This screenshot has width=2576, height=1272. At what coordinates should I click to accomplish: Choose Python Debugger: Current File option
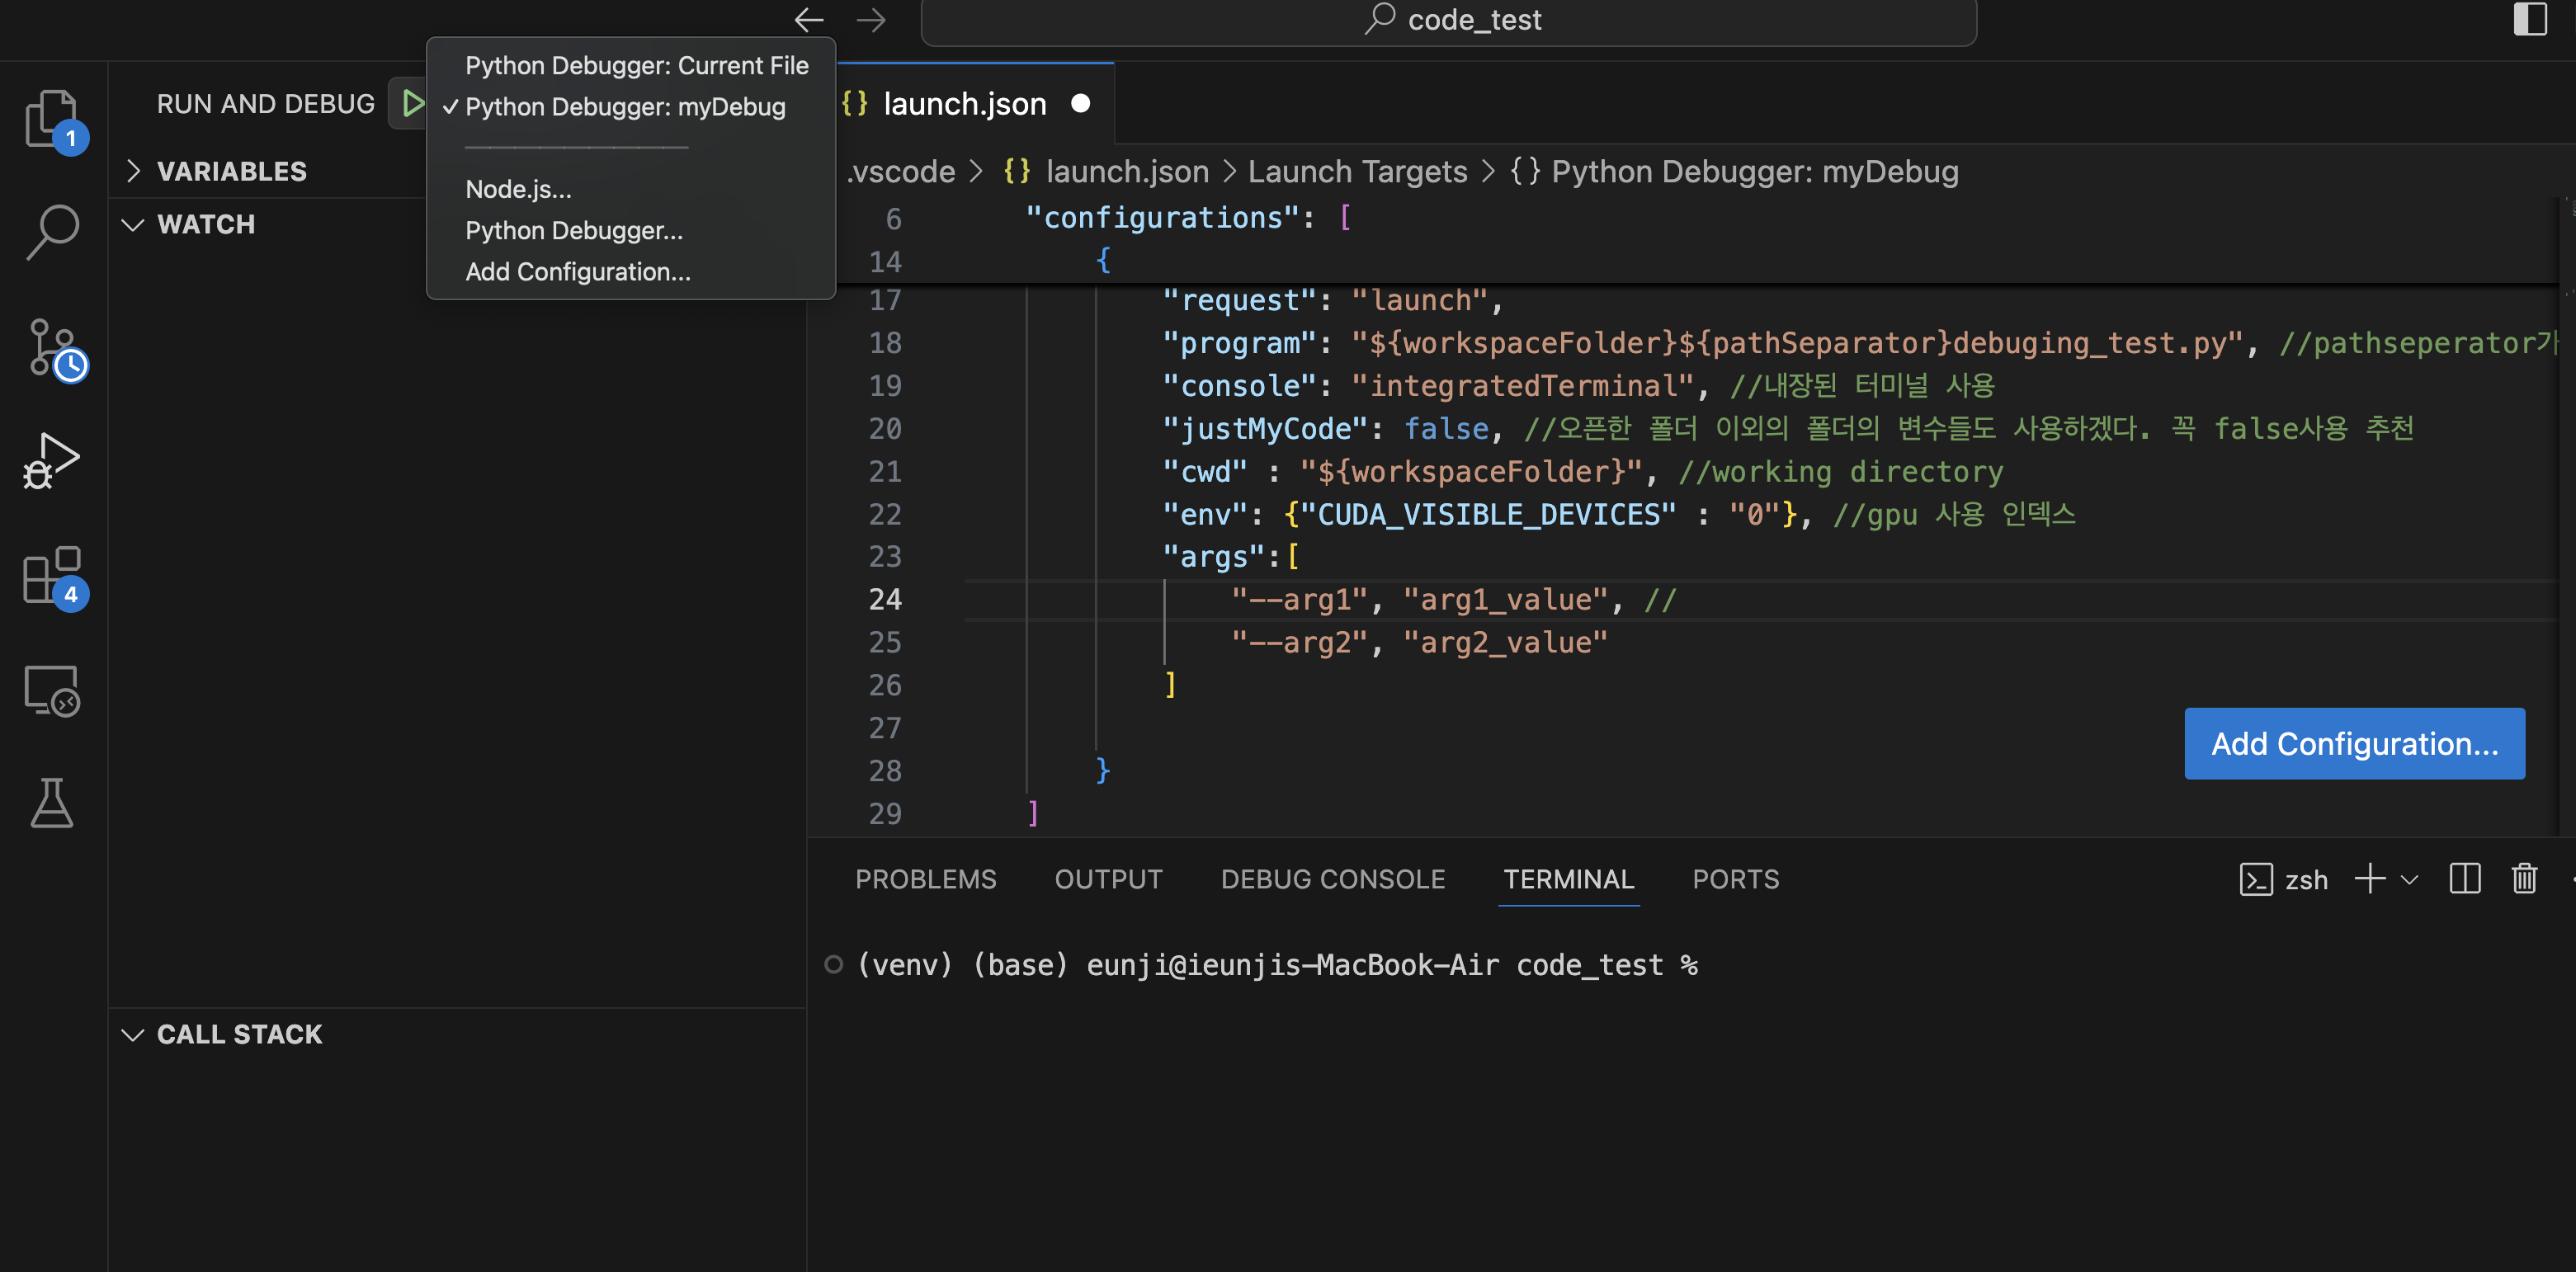click(636, 66)
